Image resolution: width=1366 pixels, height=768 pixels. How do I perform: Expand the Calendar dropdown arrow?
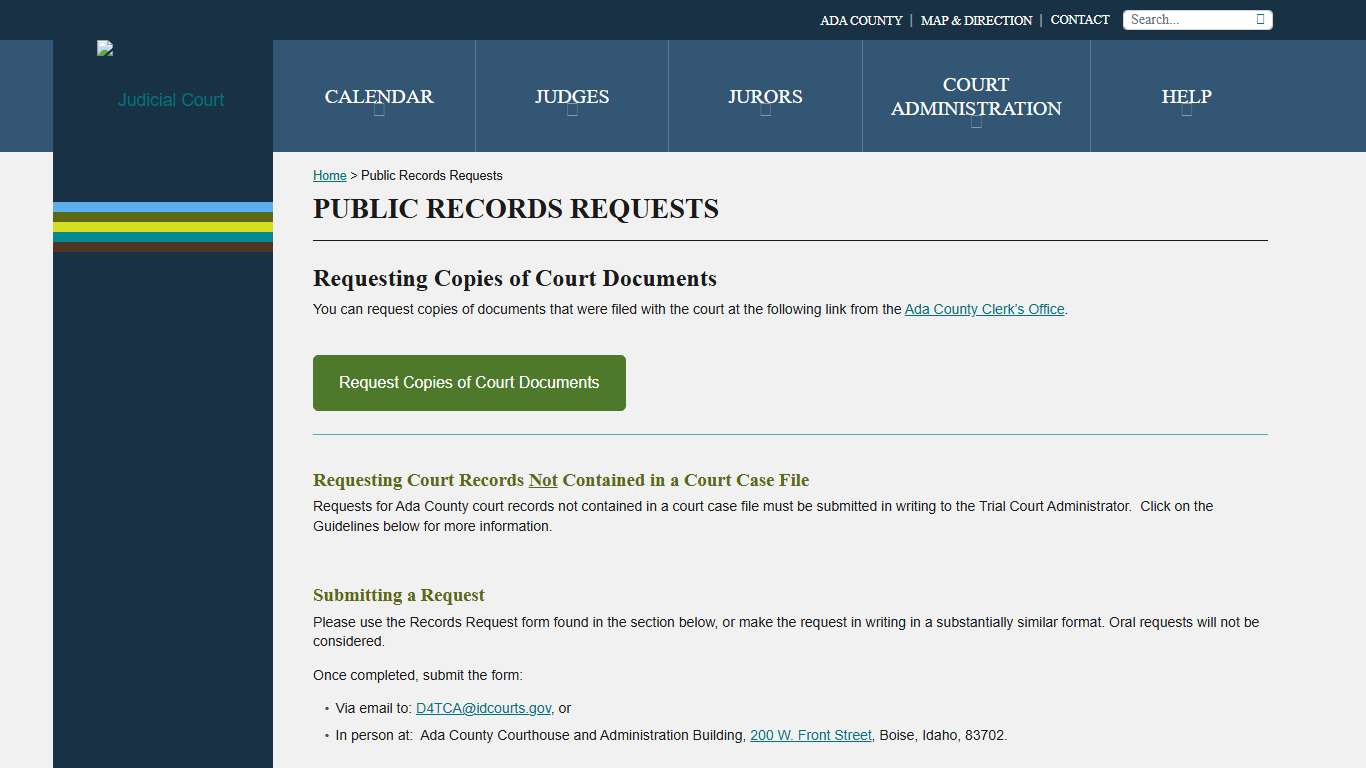point(378,113)
